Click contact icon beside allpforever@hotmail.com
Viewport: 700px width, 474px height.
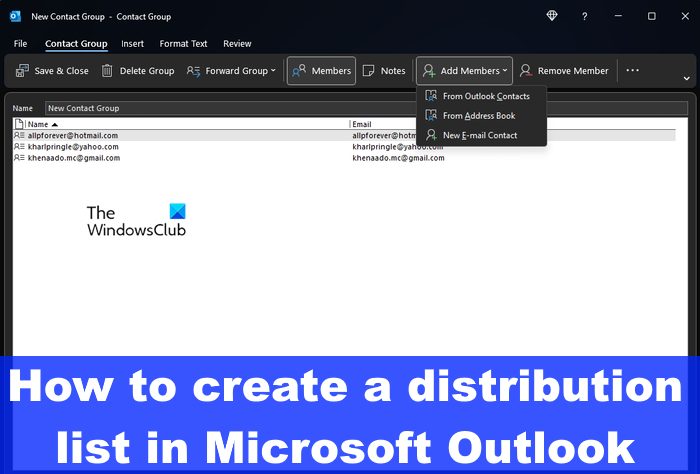[19, 135]
